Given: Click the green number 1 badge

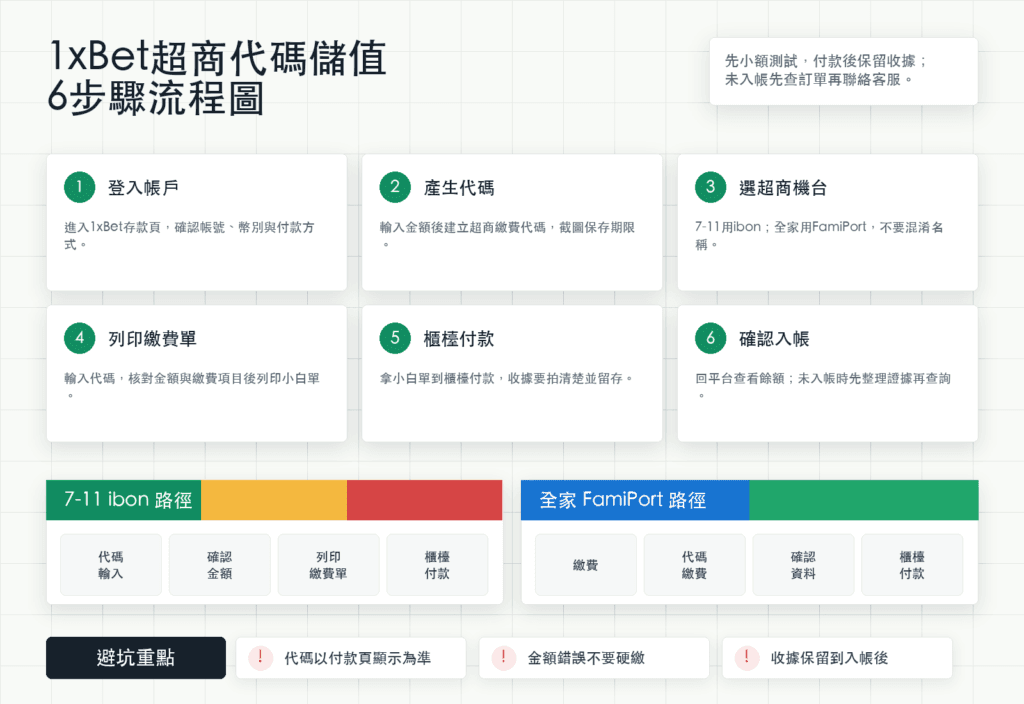Looking at the screenshot, I should point(80,187).
